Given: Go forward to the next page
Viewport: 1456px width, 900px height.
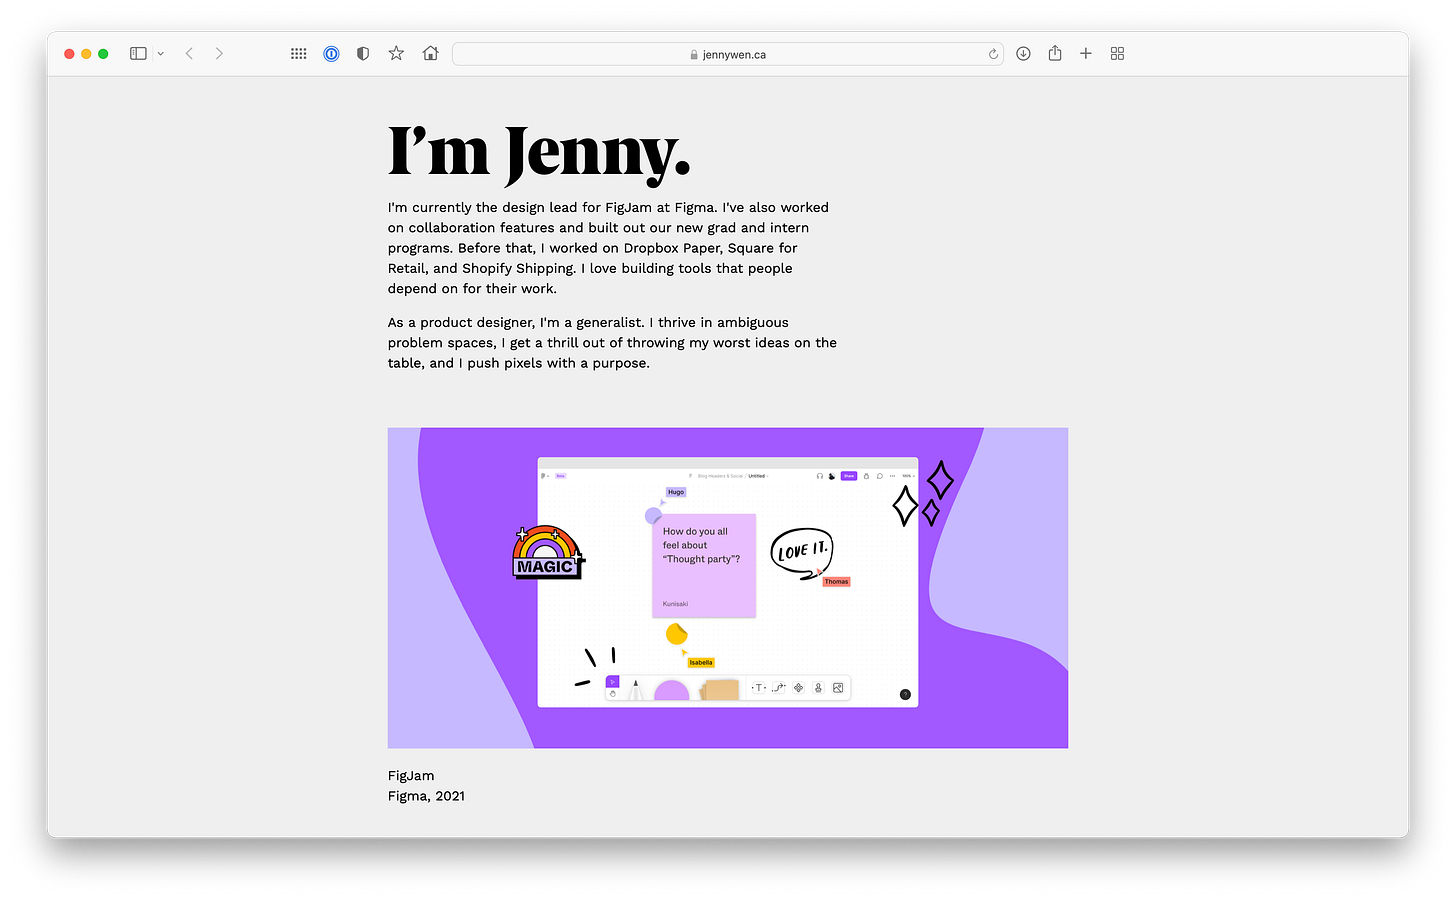Looking at the screenshot, I should 219,54.
